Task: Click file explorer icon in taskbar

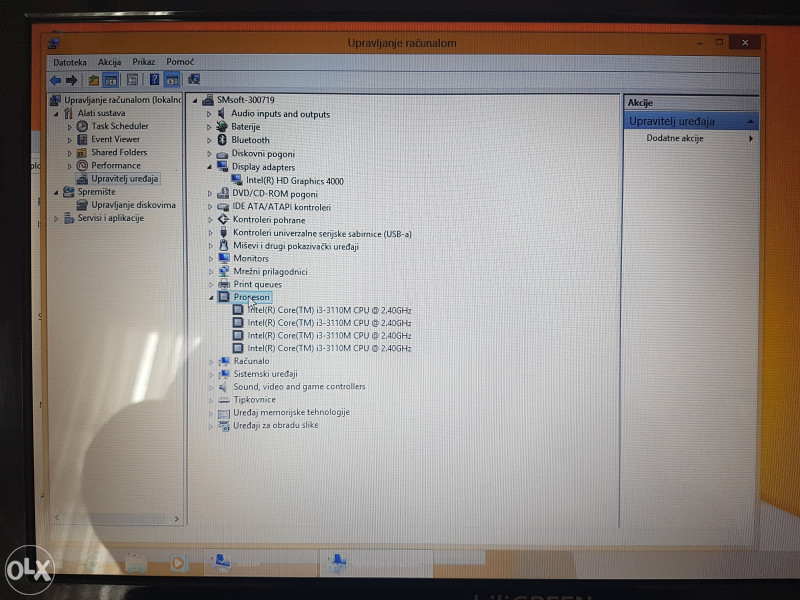Action: 136,563
